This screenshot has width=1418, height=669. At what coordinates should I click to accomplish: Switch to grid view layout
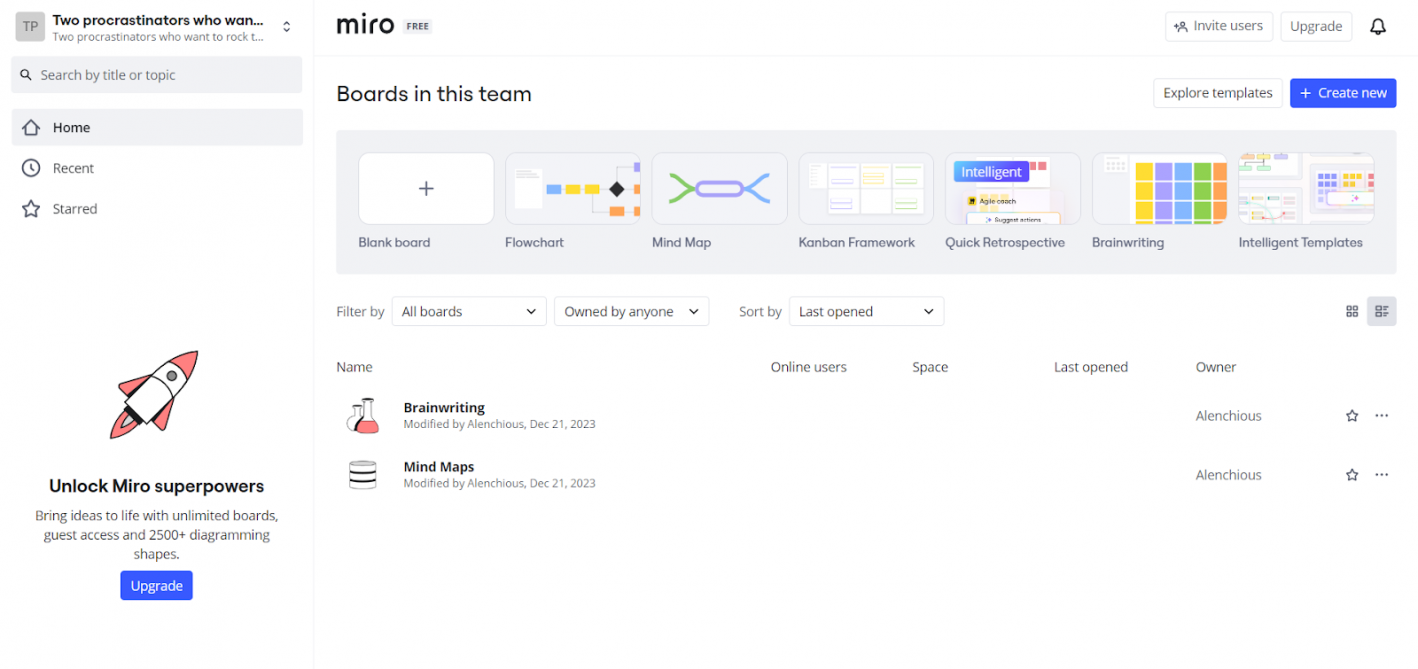pos(1352,312)
